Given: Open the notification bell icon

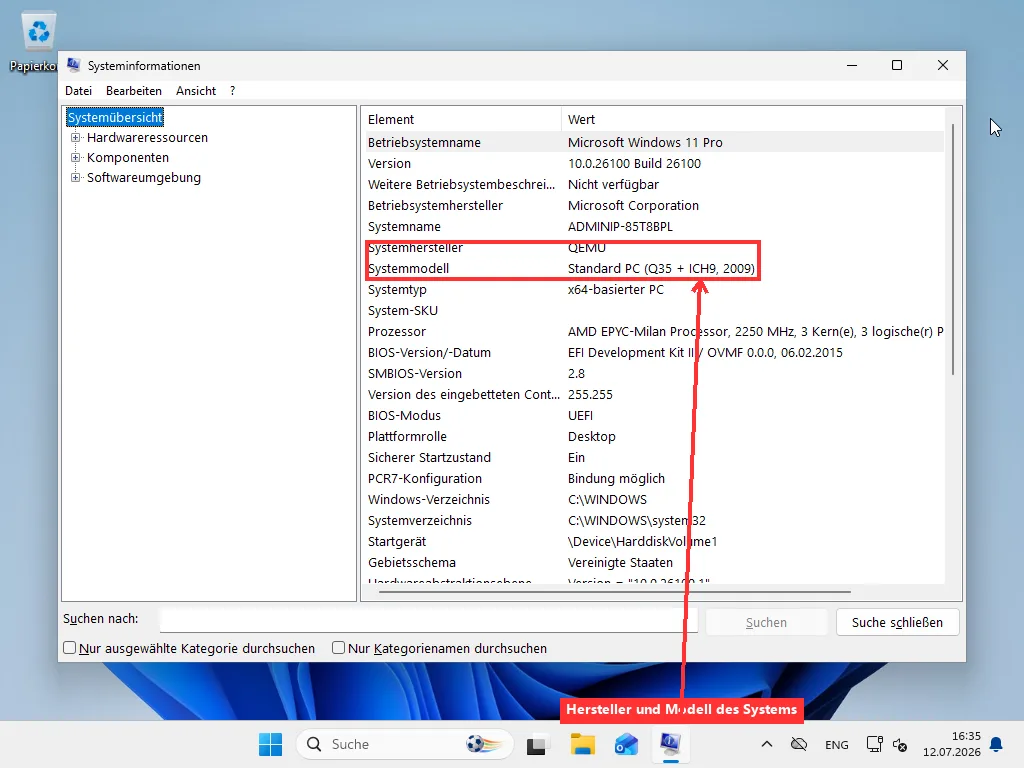Looking at the screenshot, I should 996,744.
